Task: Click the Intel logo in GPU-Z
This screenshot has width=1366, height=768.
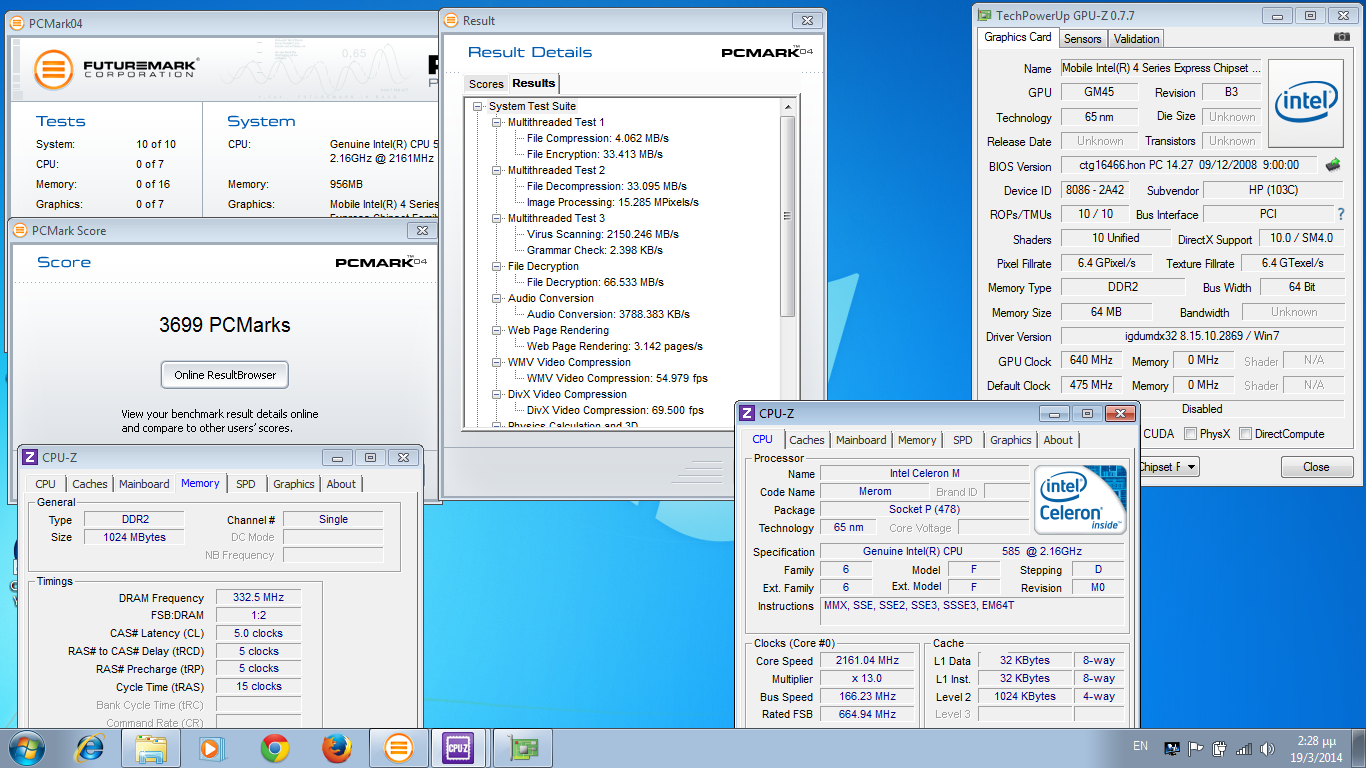Action: 1306,102
